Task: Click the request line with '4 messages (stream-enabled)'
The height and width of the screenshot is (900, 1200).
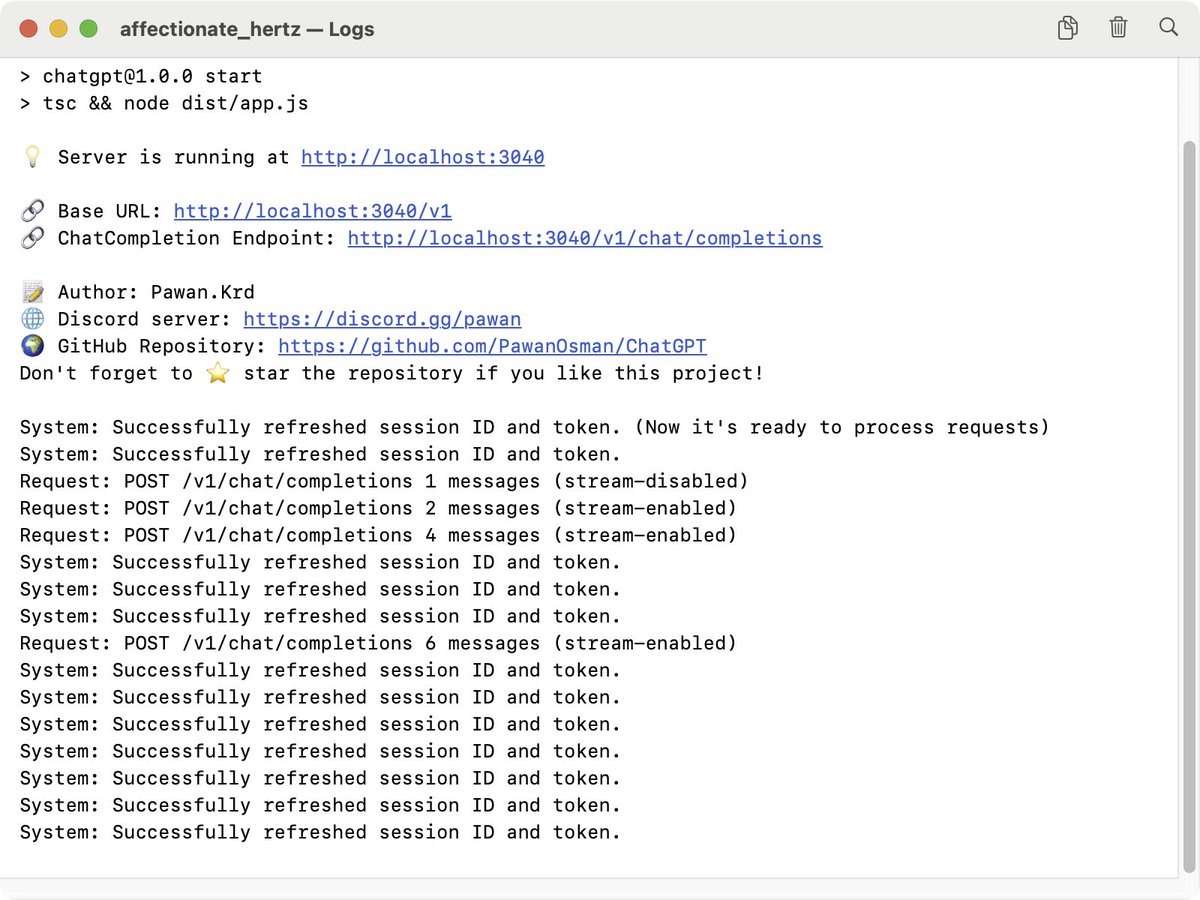Action: [378, 535]
